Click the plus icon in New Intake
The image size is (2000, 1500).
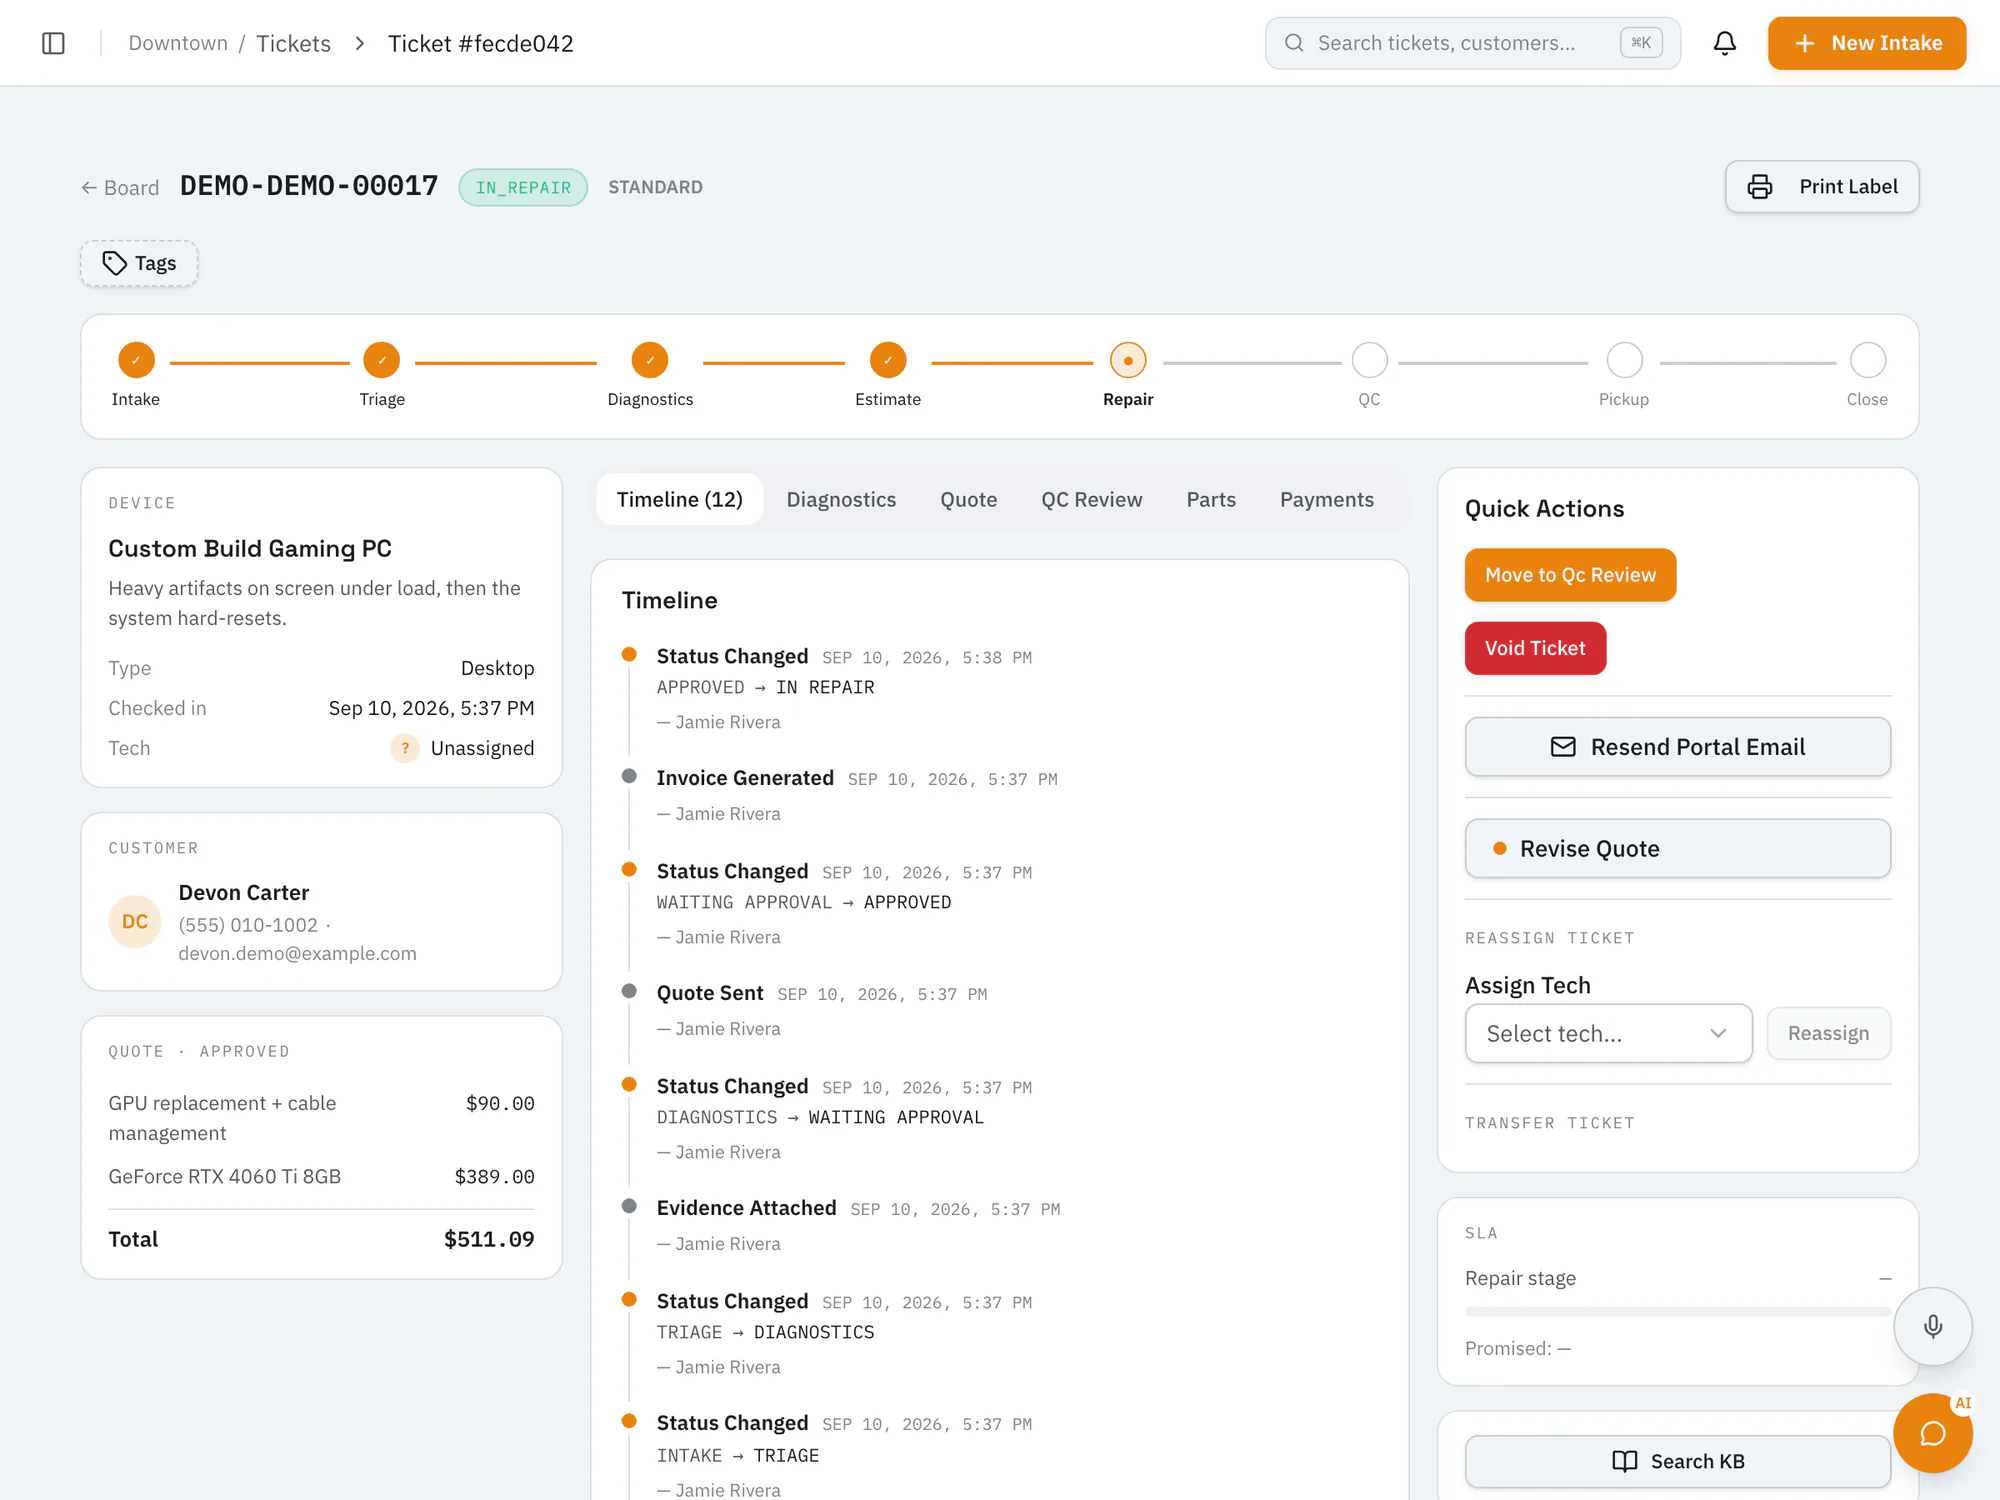(1805, 43)
